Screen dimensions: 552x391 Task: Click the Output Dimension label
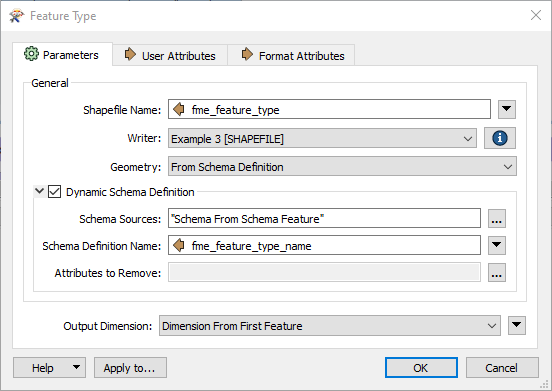107,326
